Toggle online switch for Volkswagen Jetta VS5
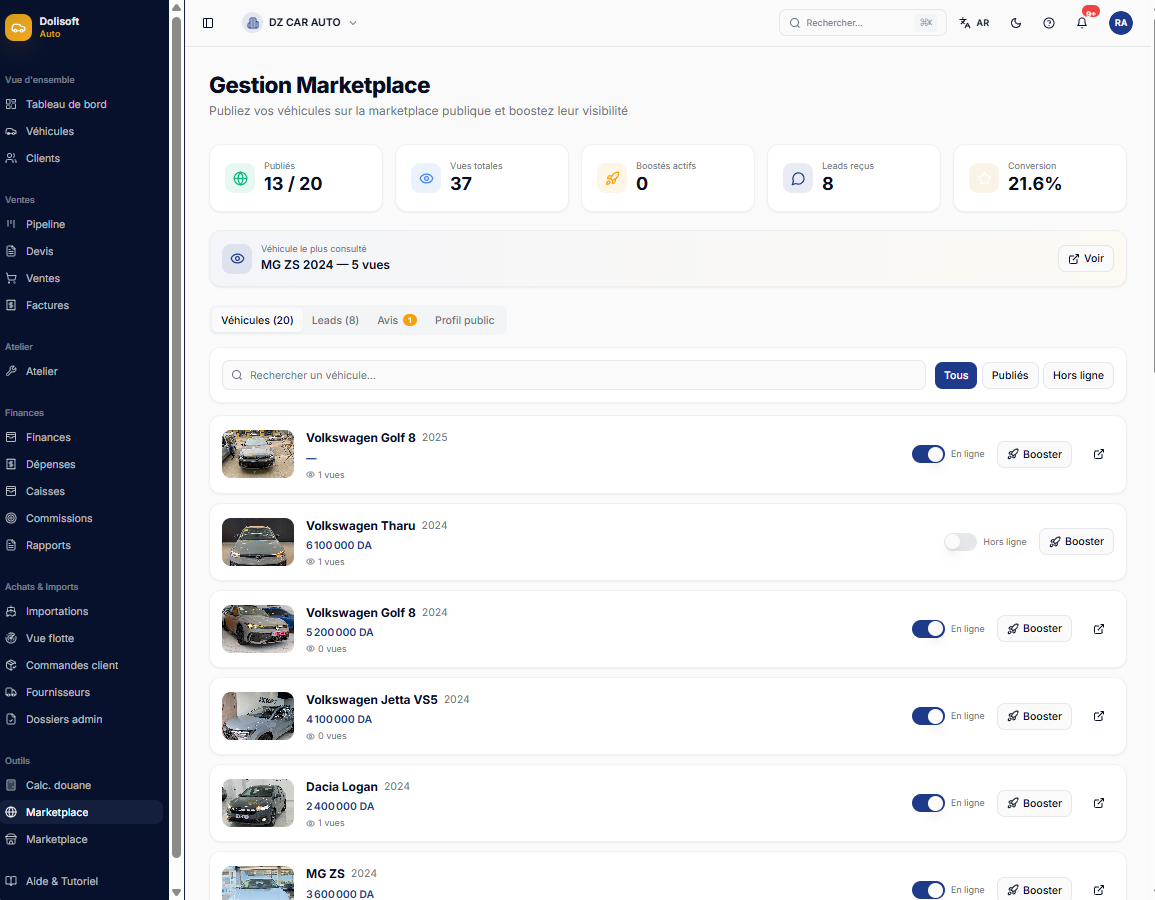 [x=928, y=717]
